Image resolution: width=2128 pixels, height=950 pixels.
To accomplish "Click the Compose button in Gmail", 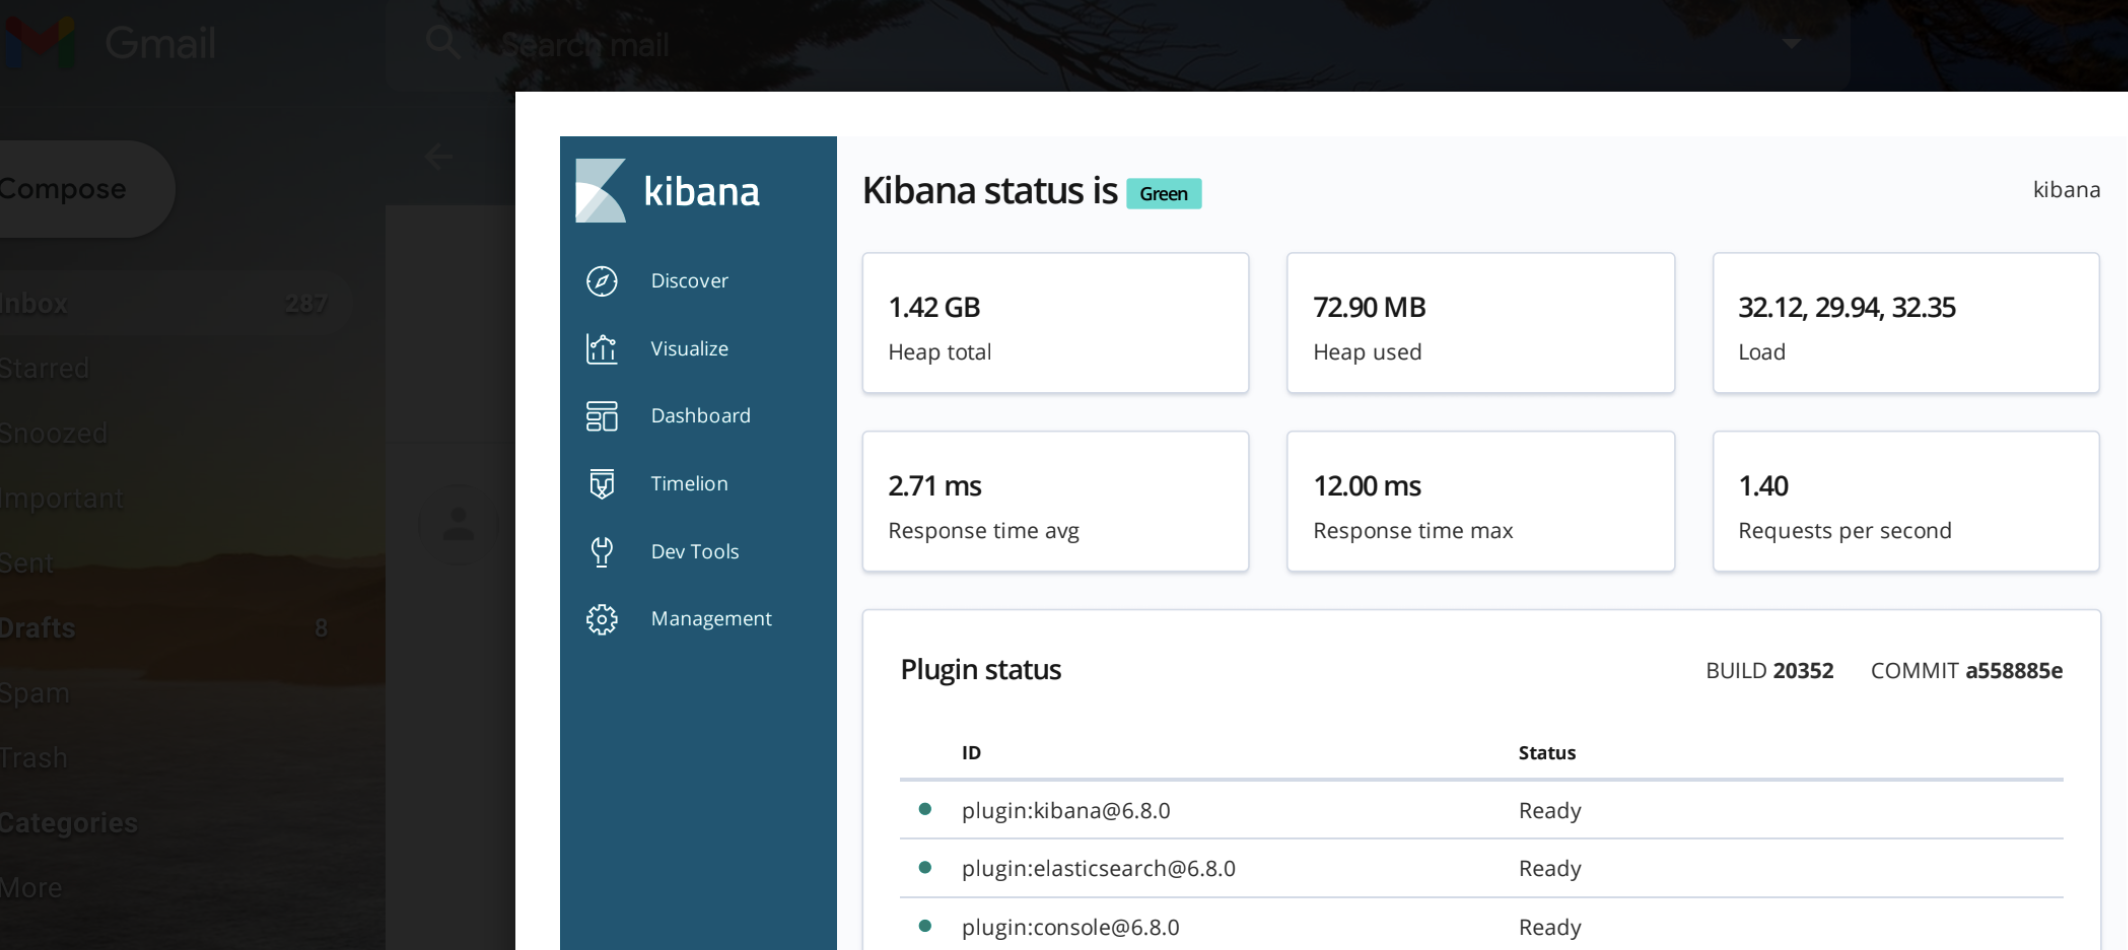I will click(85, 189).
